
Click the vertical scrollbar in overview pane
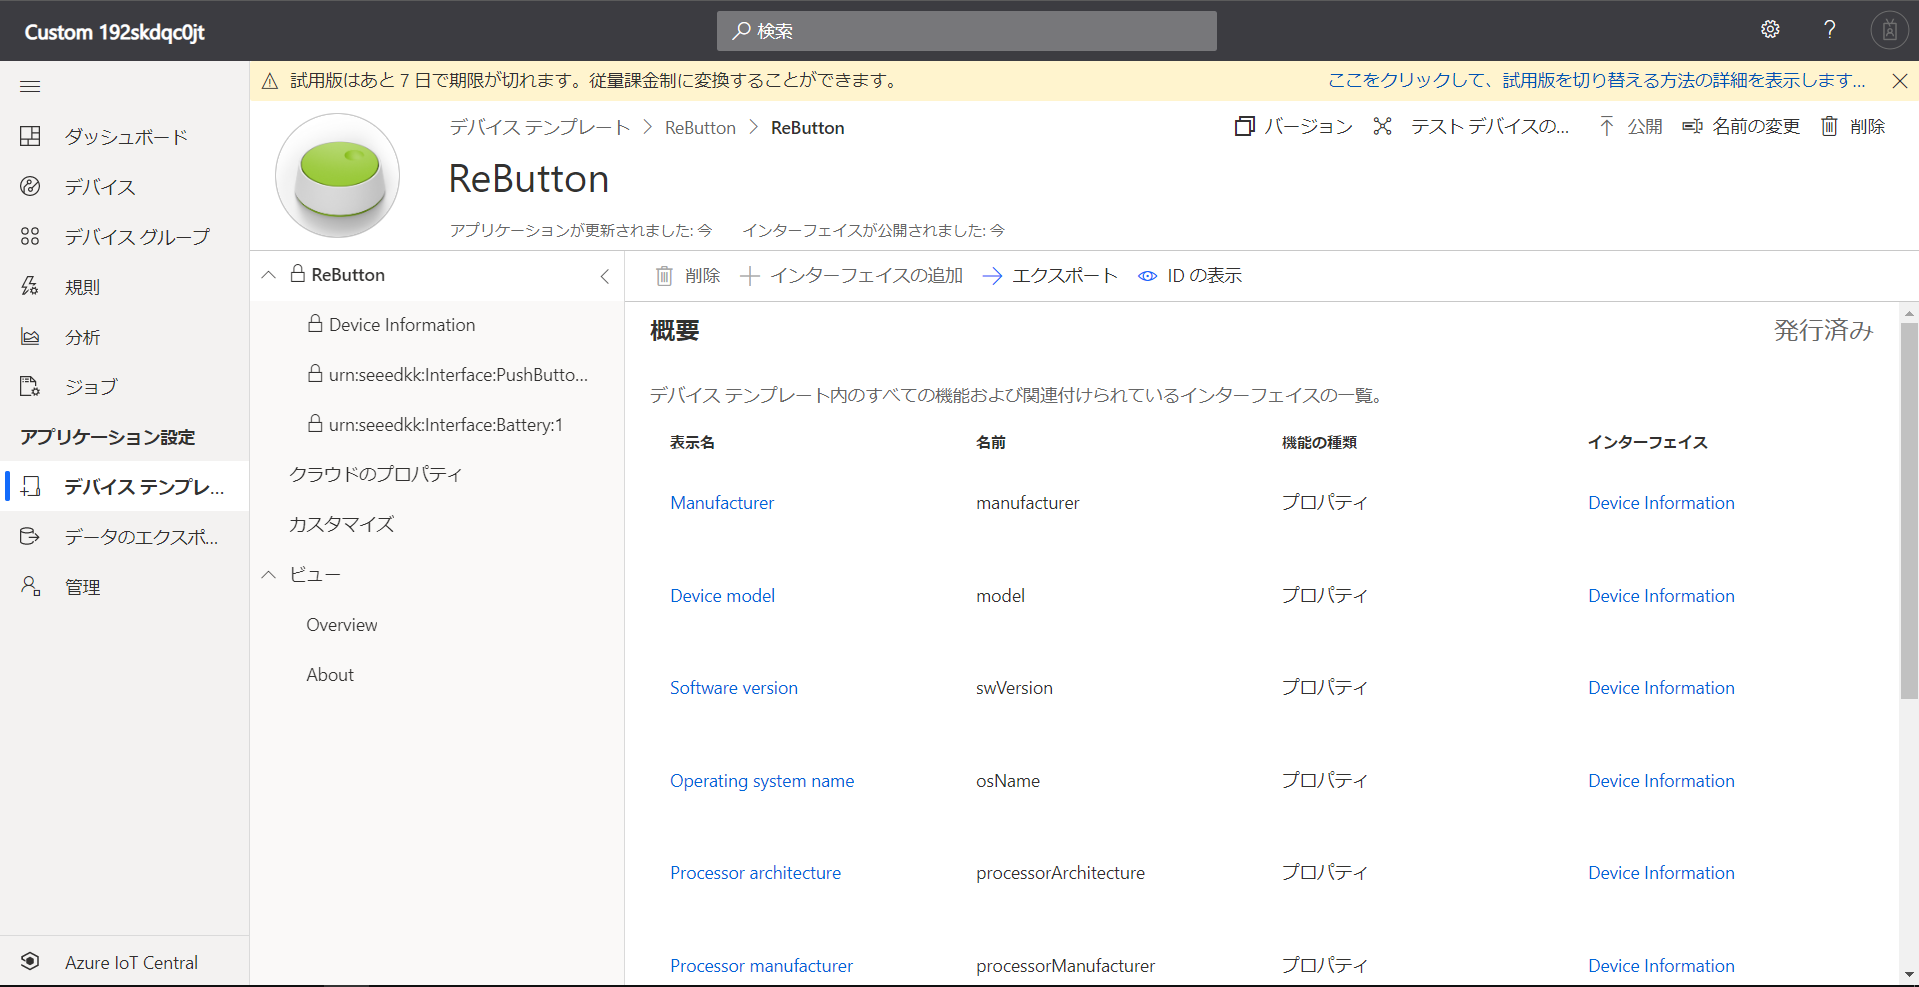click(1909, 510)
